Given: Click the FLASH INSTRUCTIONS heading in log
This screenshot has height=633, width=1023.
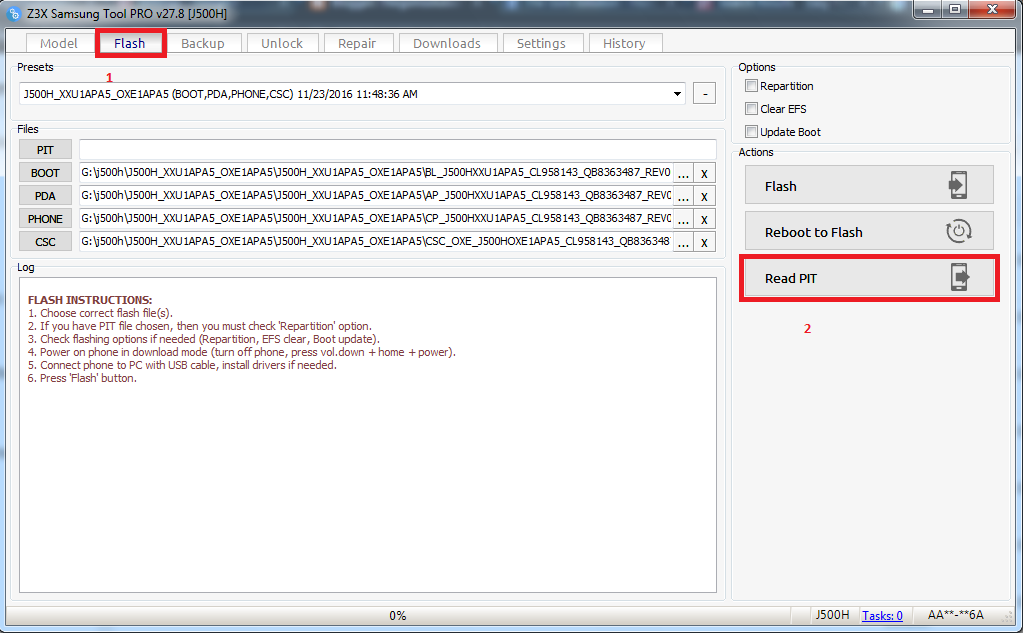Looking at the screenshot, I should click(x=89, y=300).
